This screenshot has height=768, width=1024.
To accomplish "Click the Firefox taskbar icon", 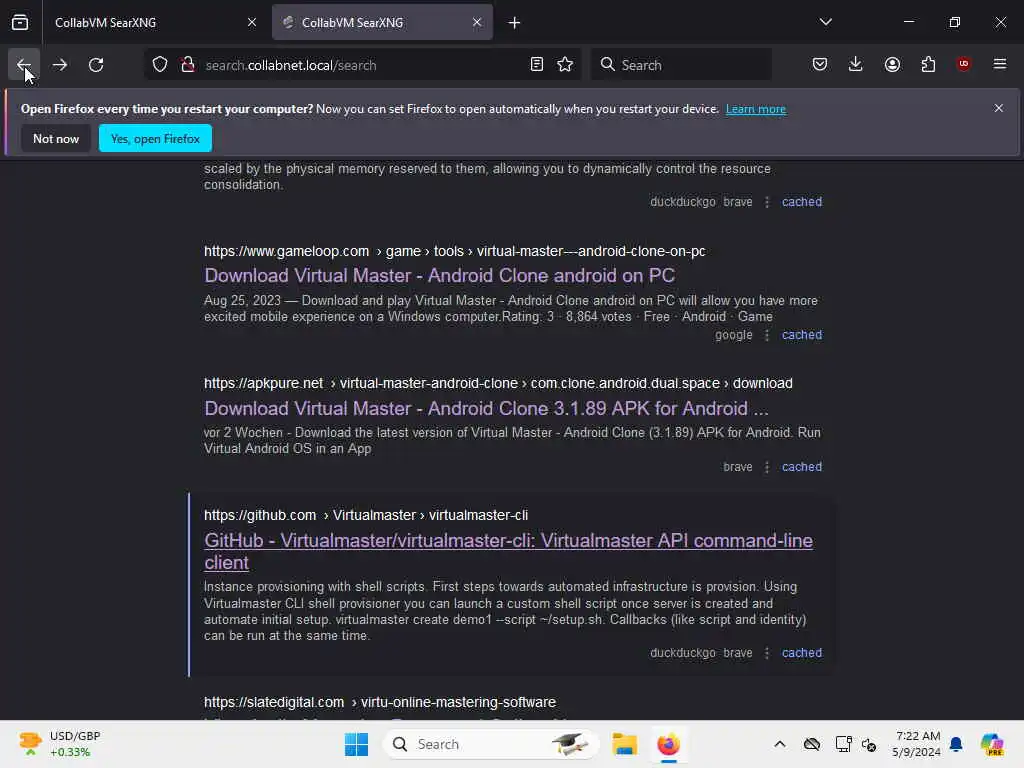I will pos(669,744).
